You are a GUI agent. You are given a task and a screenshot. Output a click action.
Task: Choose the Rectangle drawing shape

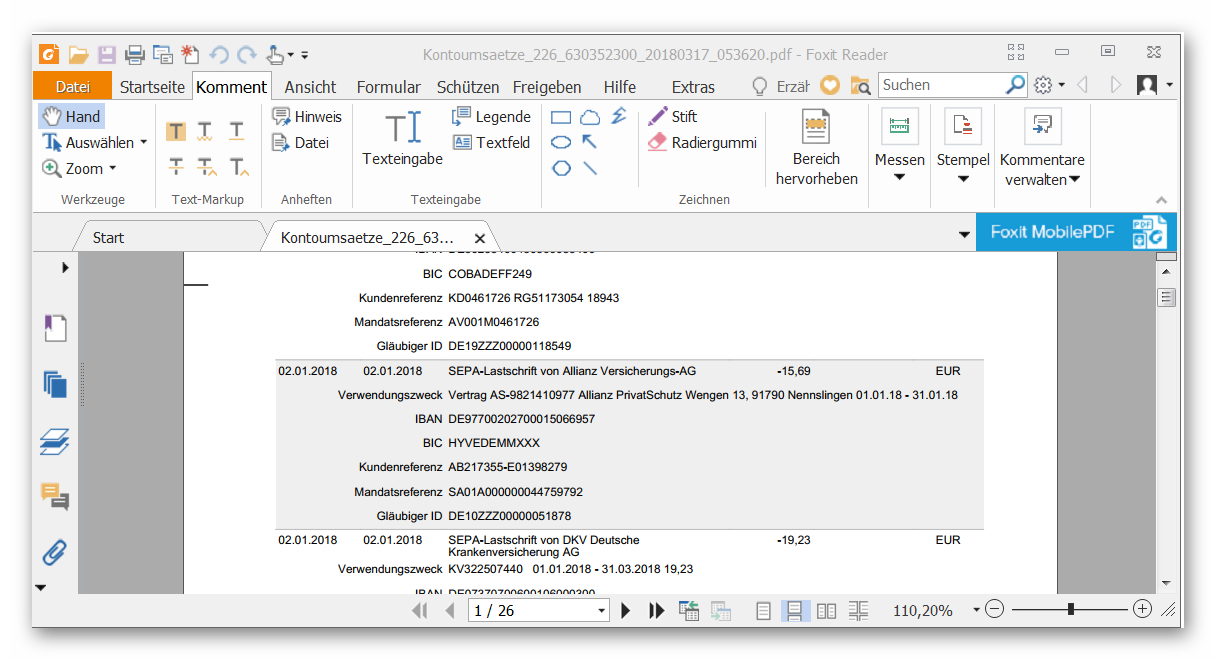pos(561,117)
